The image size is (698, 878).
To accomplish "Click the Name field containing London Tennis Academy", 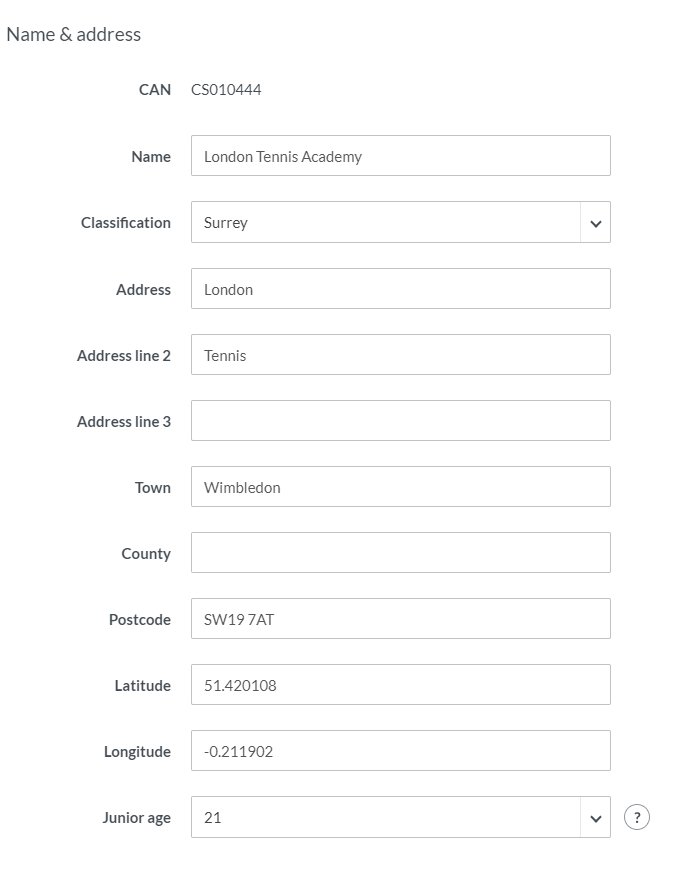I will point(400,156).
